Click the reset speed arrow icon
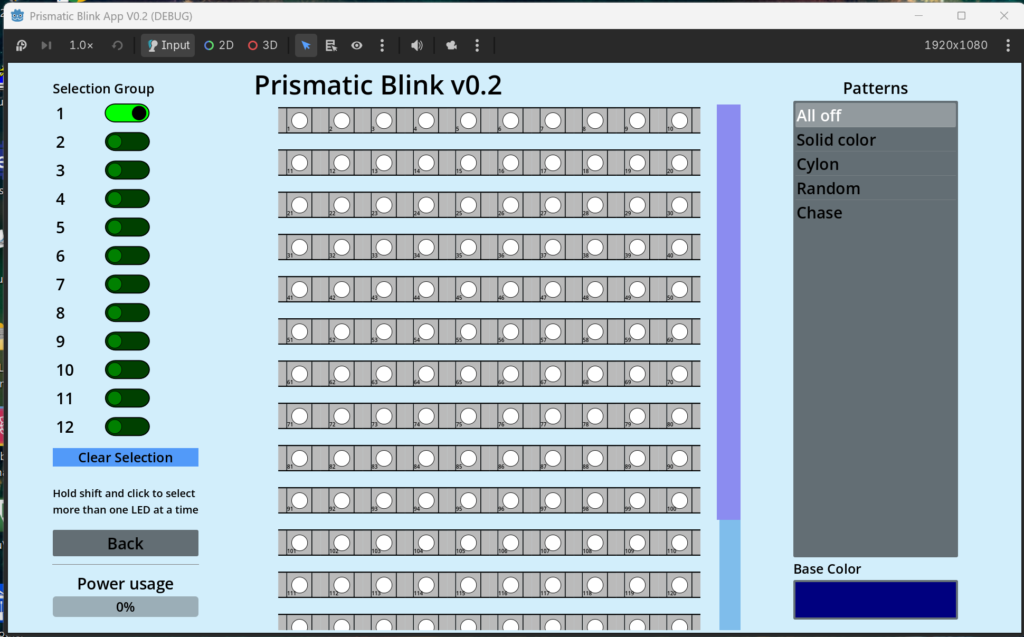 pos(118,45)
